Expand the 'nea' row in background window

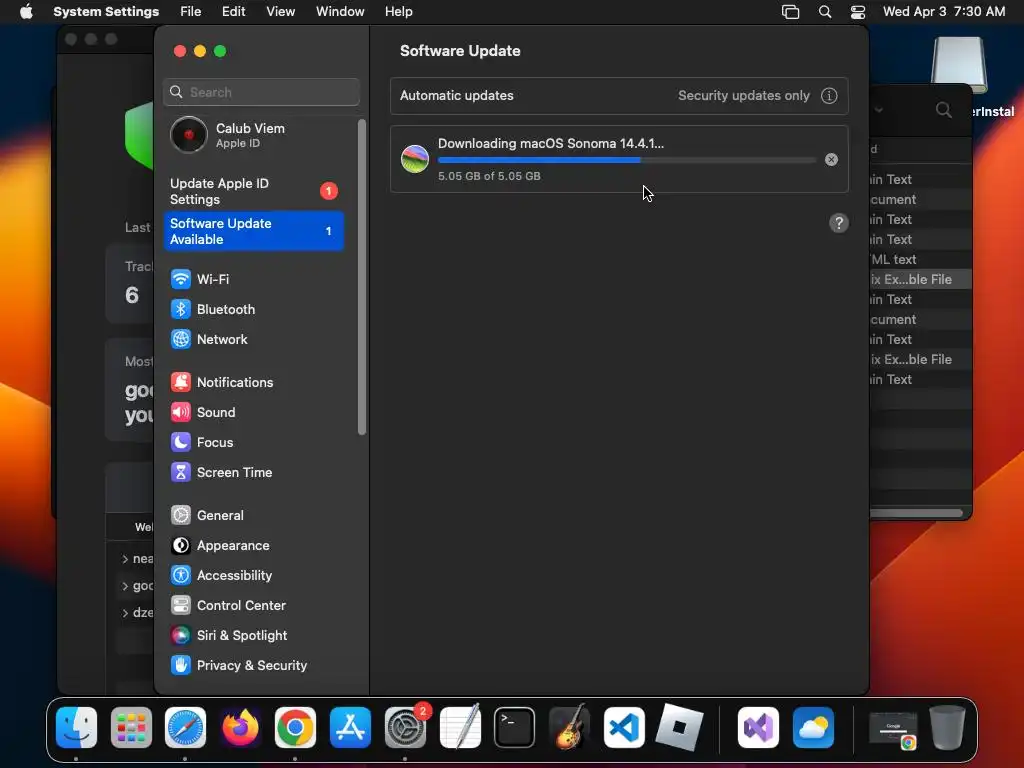(125, 559)
